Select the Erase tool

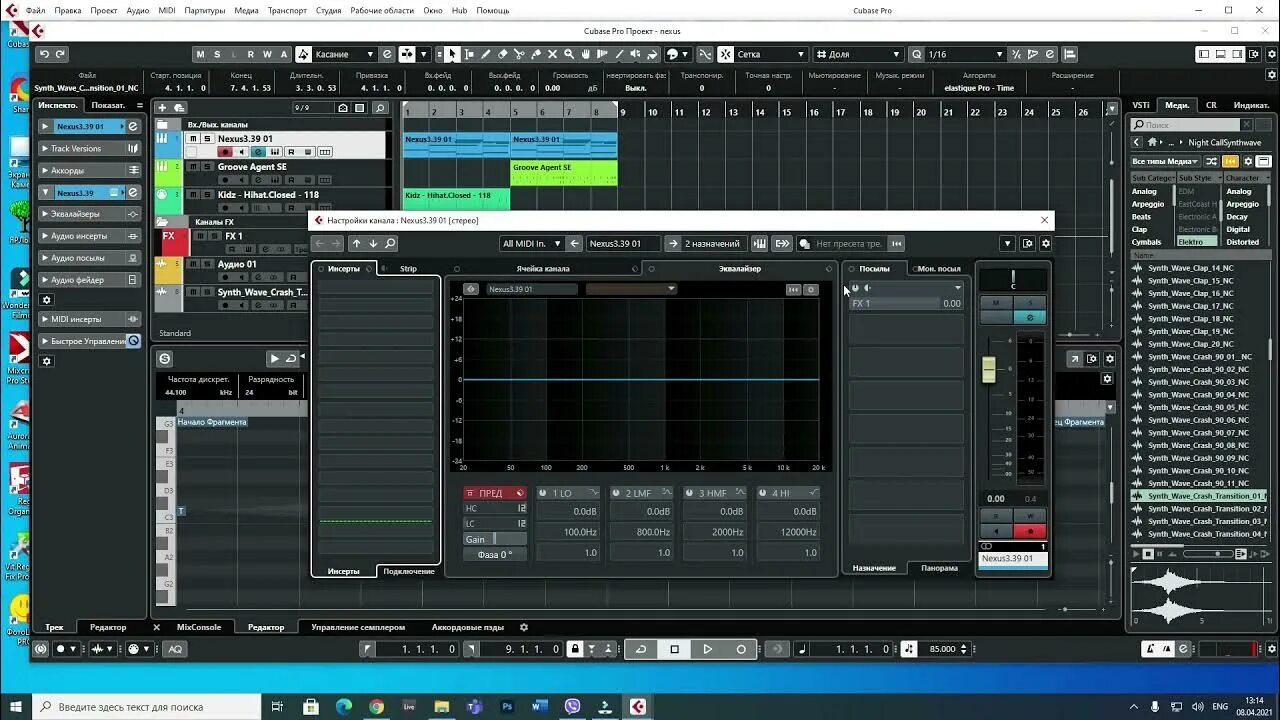(503, 54)
